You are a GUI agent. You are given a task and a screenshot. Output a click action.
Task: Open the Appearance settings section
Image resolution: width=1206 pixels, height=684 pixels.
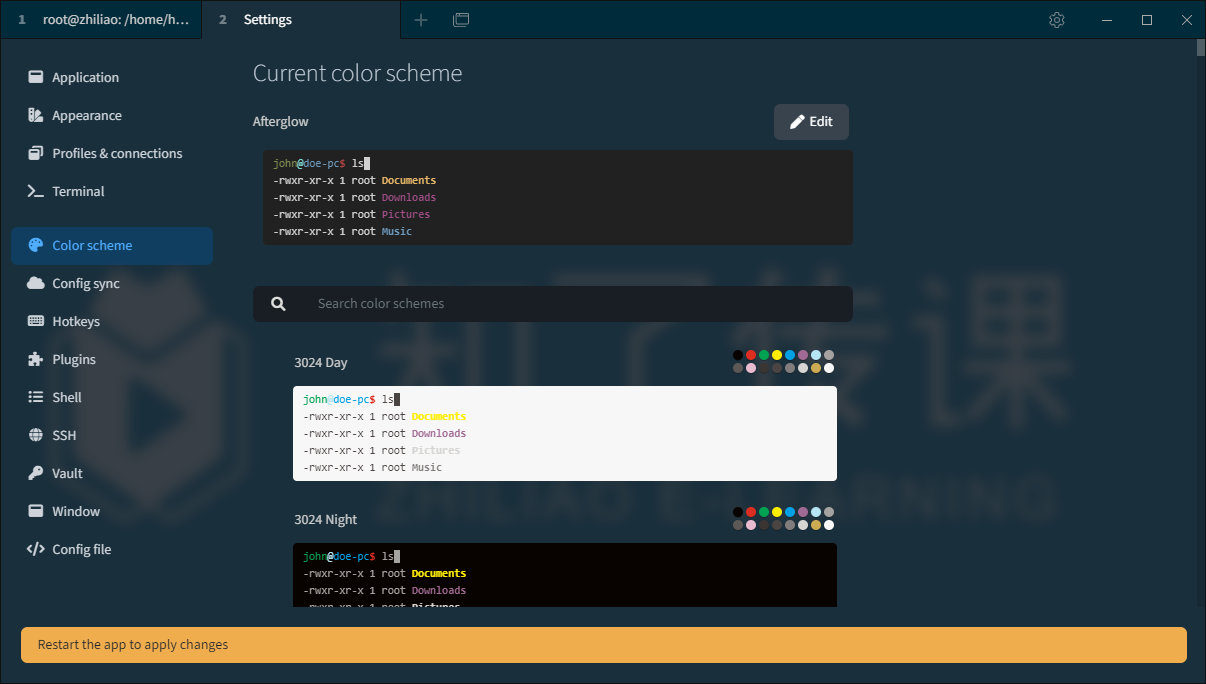[87, 115]
